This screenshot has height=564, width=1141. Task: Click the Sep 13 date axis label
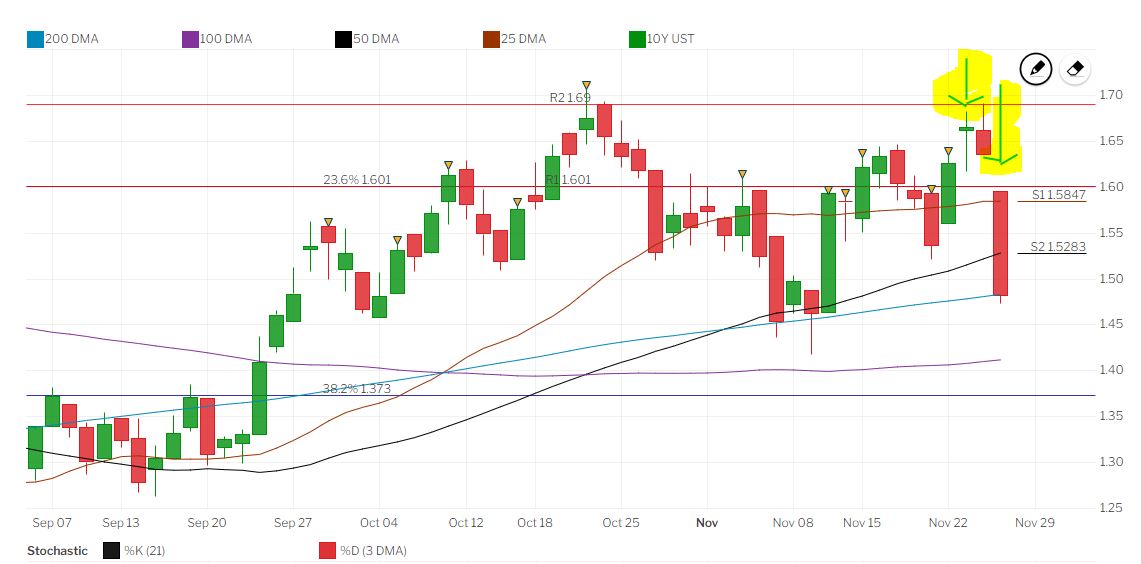tap(120, 523)
